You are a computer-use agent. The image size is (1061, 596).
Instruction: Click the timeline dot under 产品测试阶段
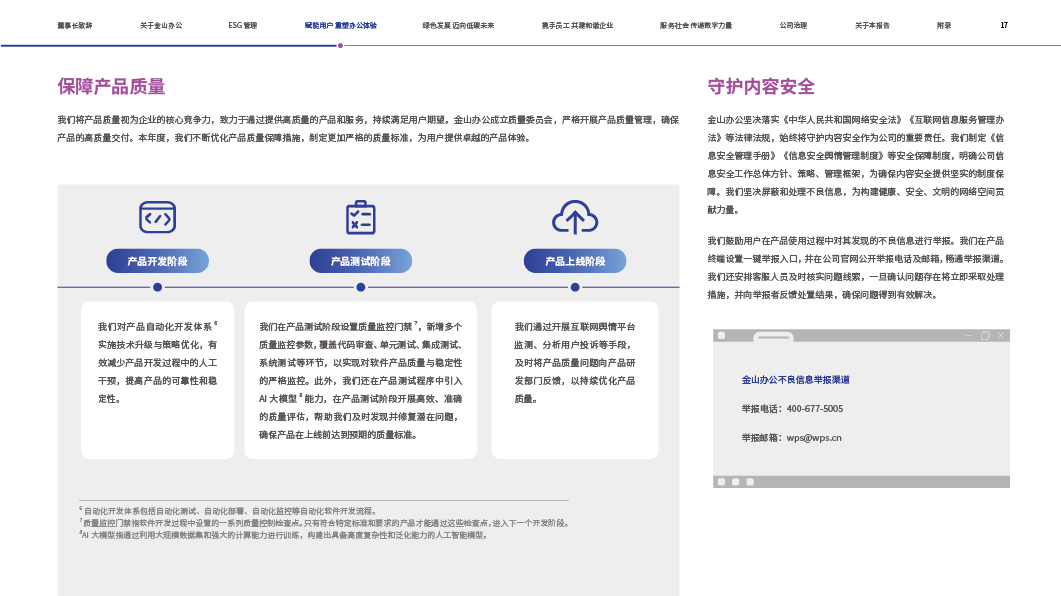coord(360,287)
